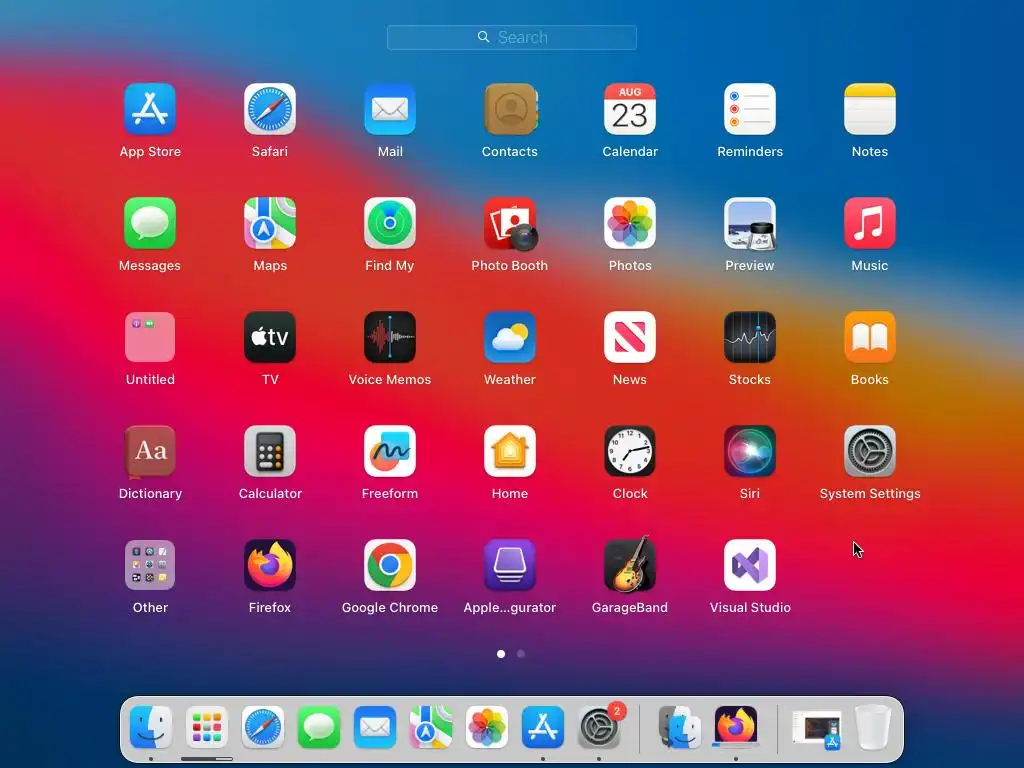Open Photos from the Dock
This screenshot has height=768, width=1024.
point(487,727)
